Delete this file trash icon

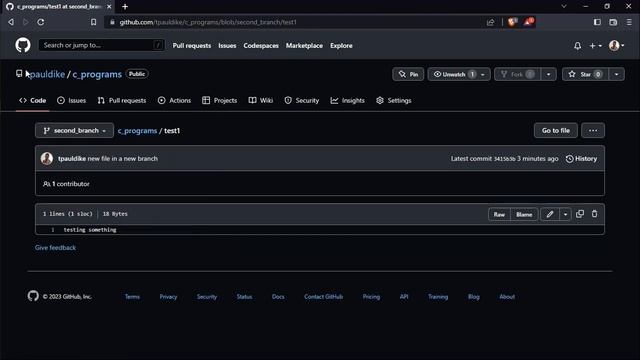594,214
